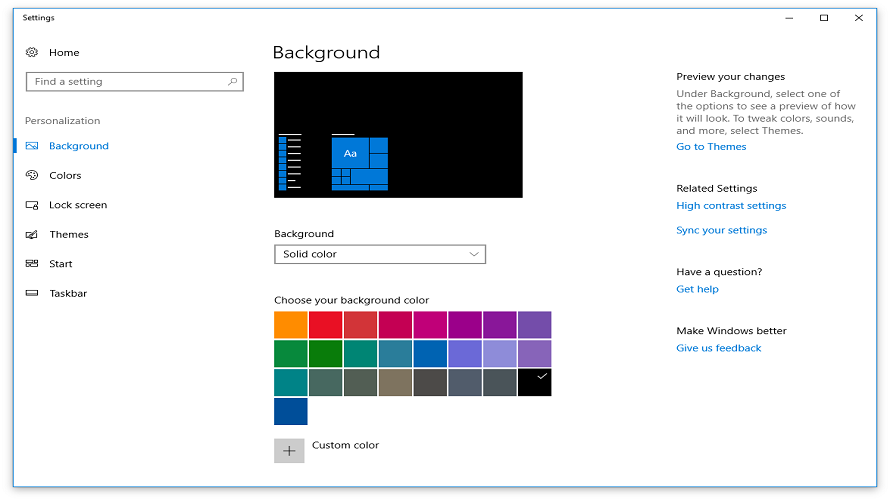This screenshot has width=890, height=500.
Task: Choose the navy blue swatch in last row
Action: tap(291, 411)
